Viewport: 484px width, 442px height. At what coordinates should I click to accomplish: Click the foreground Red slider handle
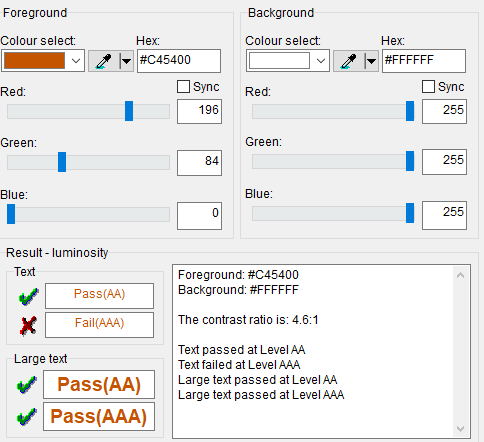tap(129, 111)
